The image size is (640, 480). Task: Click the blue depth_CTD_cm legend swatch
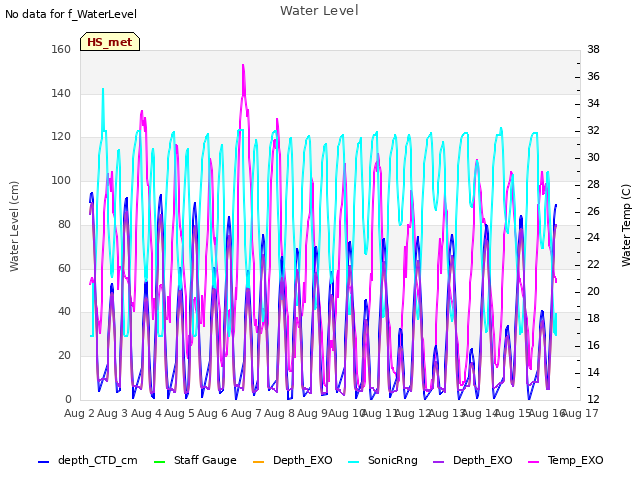point(43,462)
